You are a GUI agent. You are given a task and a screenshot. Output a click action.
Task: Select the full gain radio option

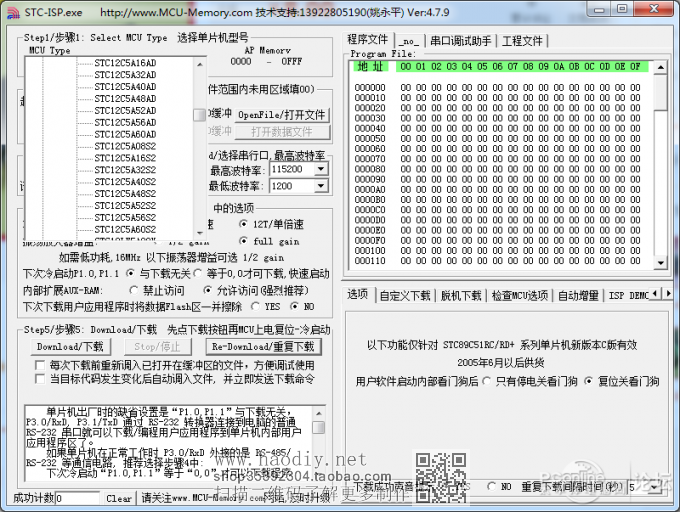tap(244, 241)
